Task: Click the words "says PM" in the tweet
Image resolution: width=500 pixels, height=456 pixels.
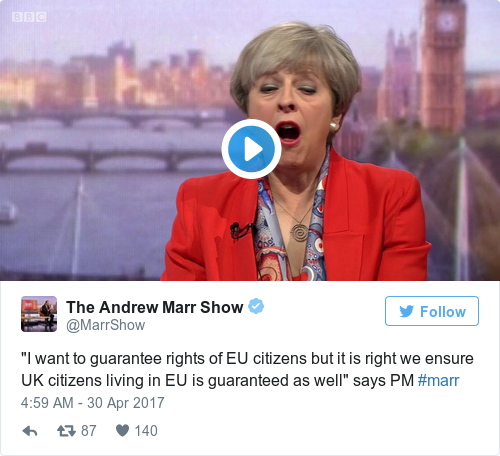Action: click(x=383, y=381)
